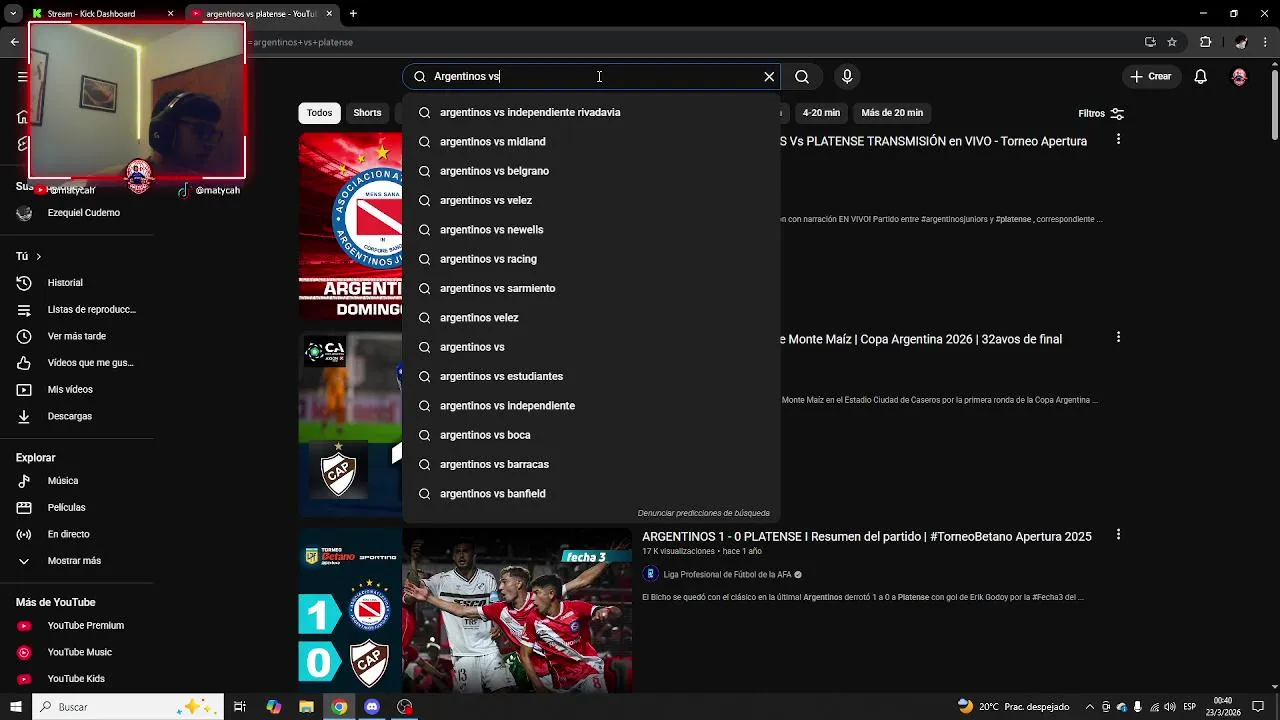Open more options for PLATENSE TRANSMISIÓN video
The height and width of the screenshot is (720, 1280).
click(1118, 139)
